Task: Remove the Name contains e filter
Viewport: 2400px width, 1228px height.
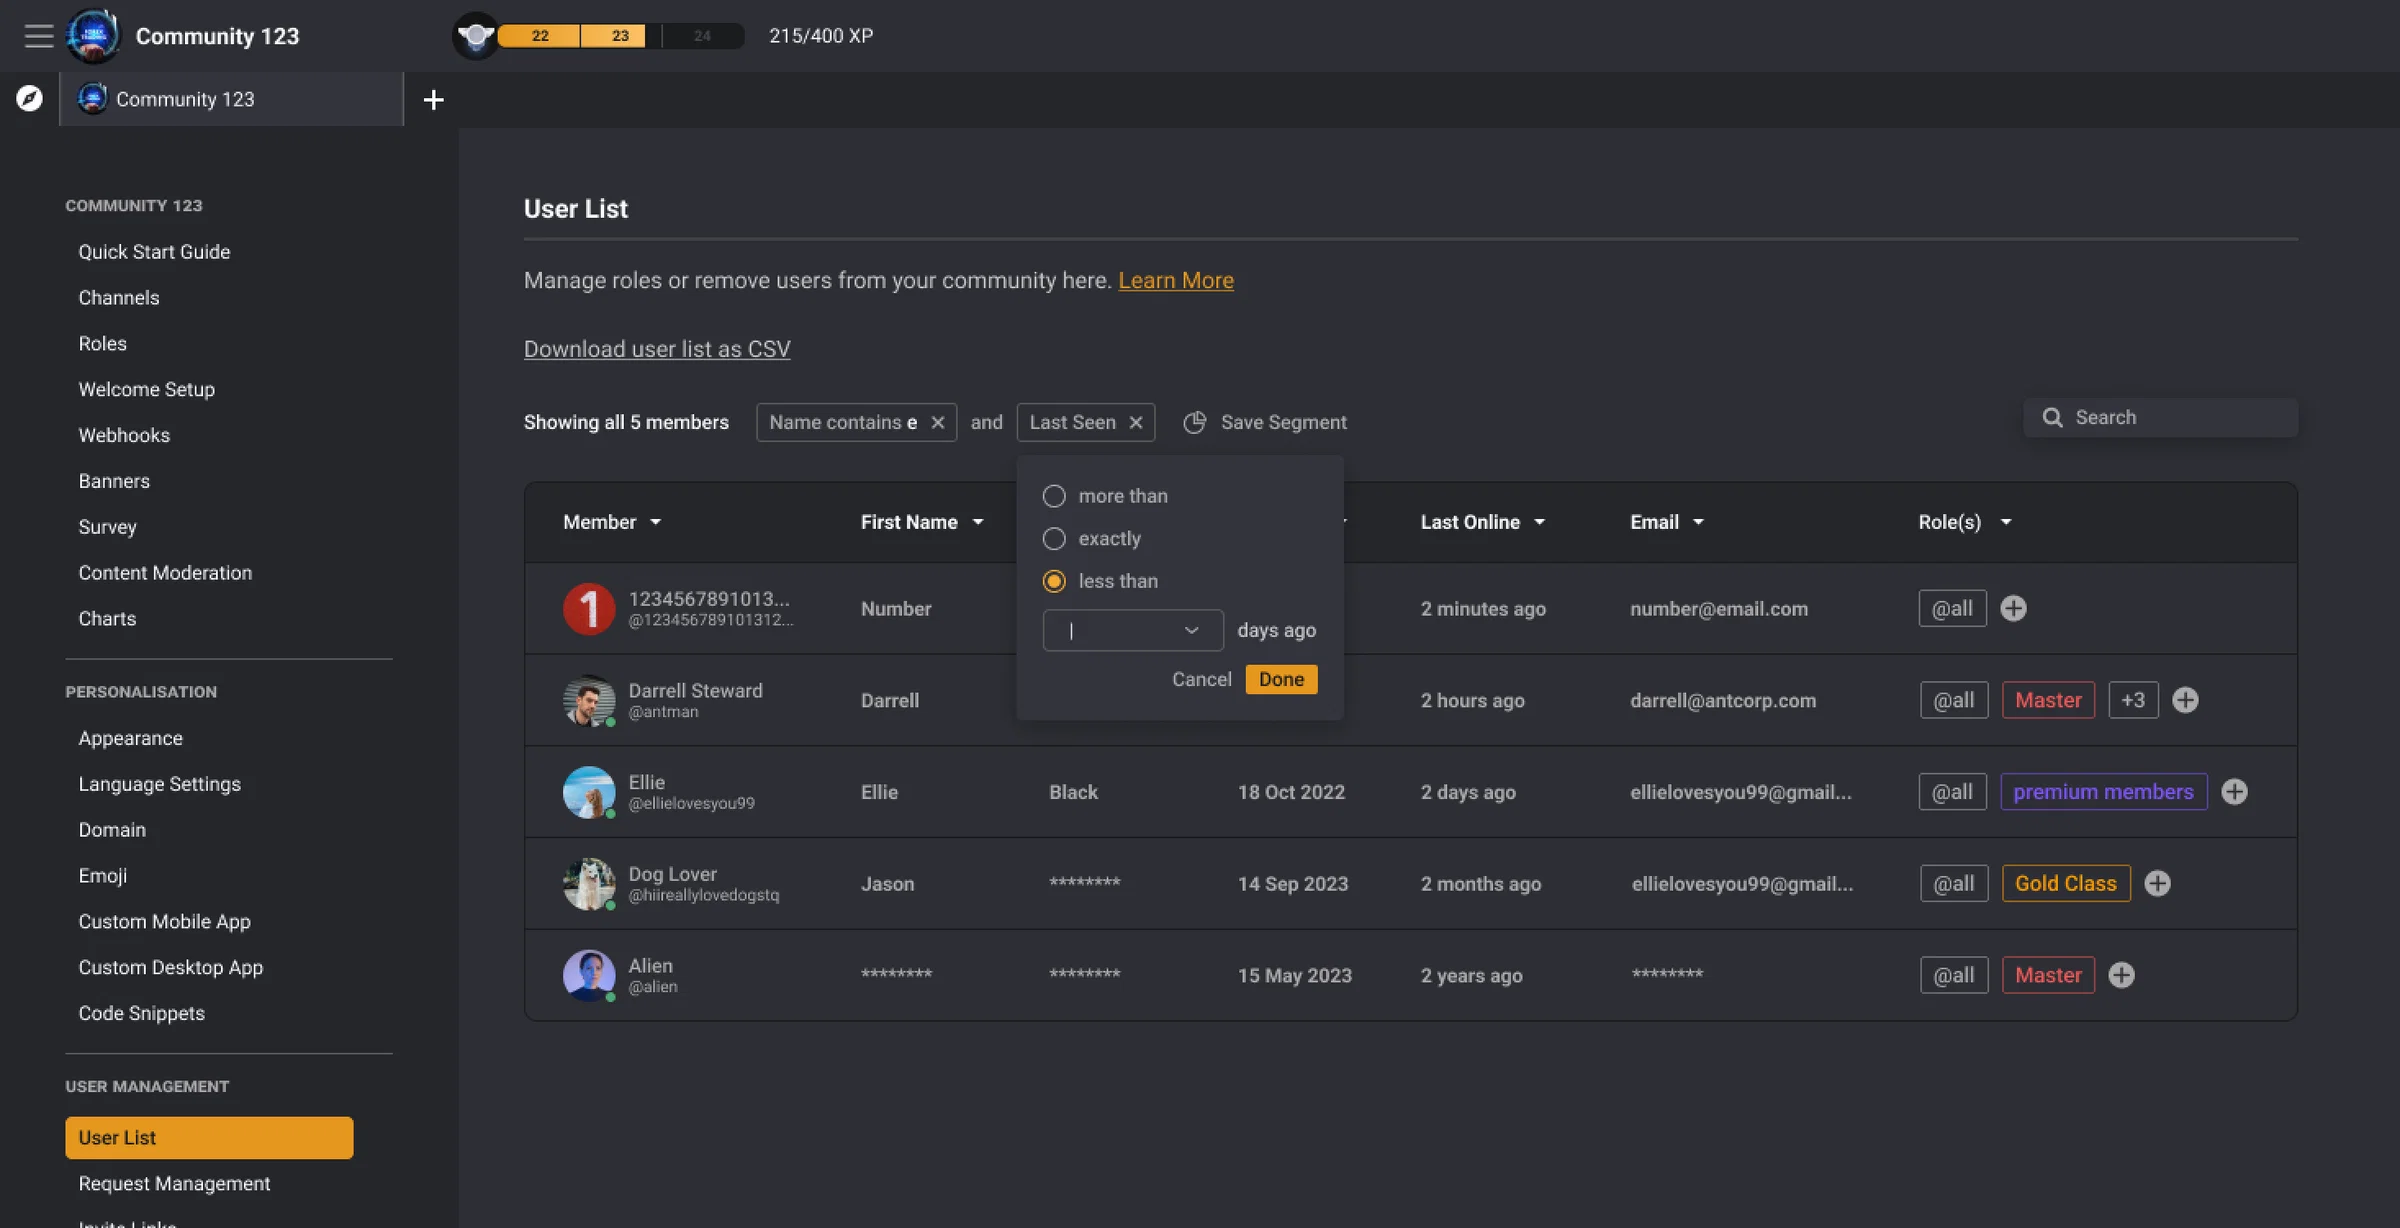Action: (x=937, y=422)
